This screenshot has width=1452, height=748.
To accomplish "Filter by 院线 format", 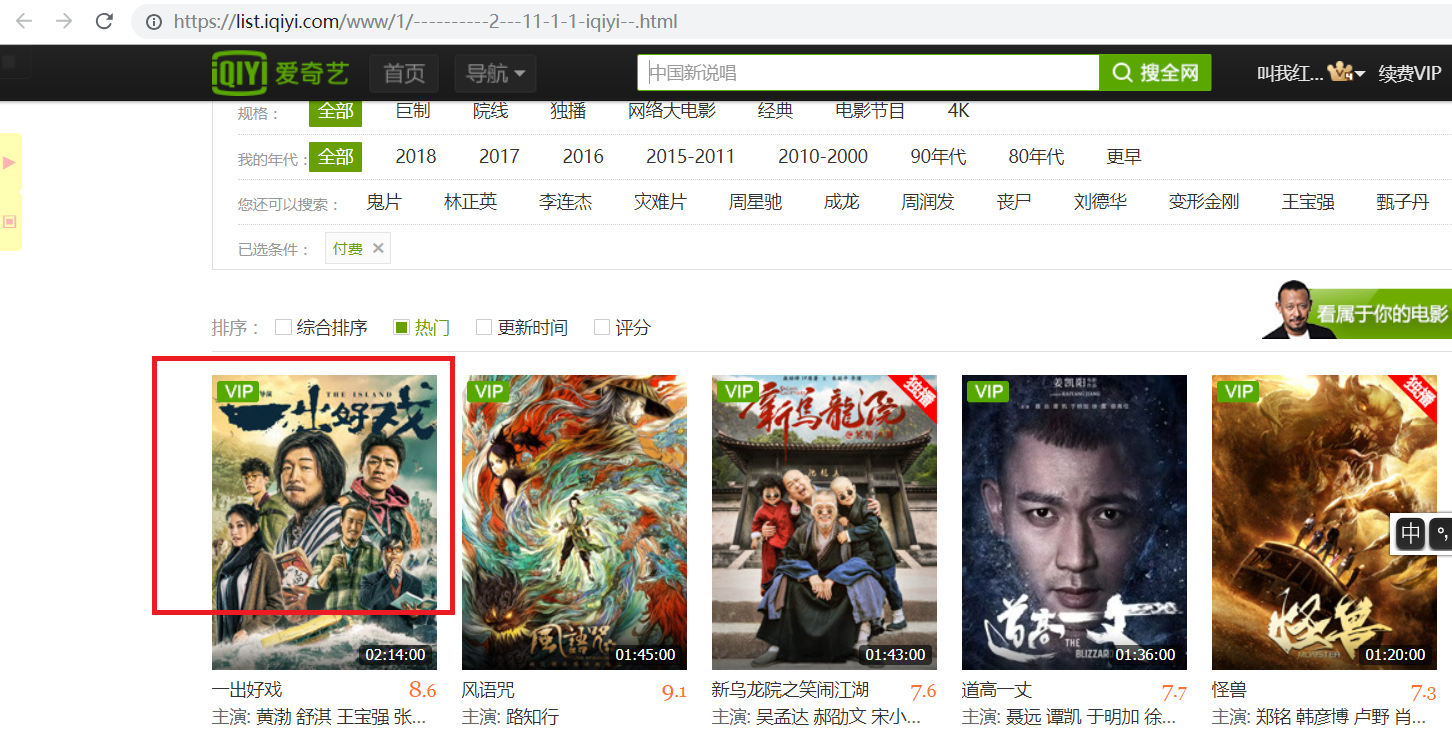I will pos(491,110).
